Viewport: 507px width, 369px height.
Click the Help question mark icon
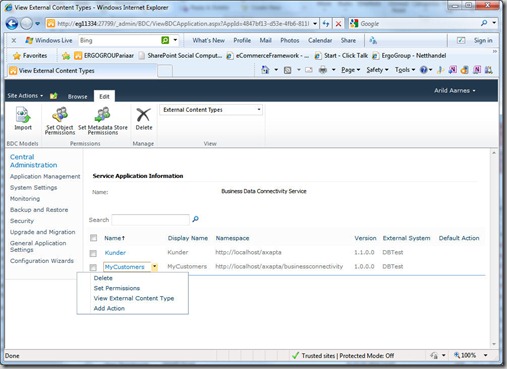(x=424, y=70)
